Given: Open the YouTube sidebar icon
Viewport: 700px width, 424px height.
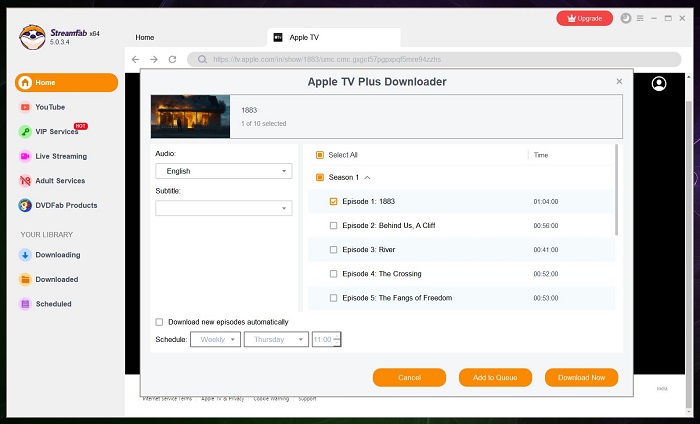Looking at the screenshot, I should pos(25,107).
